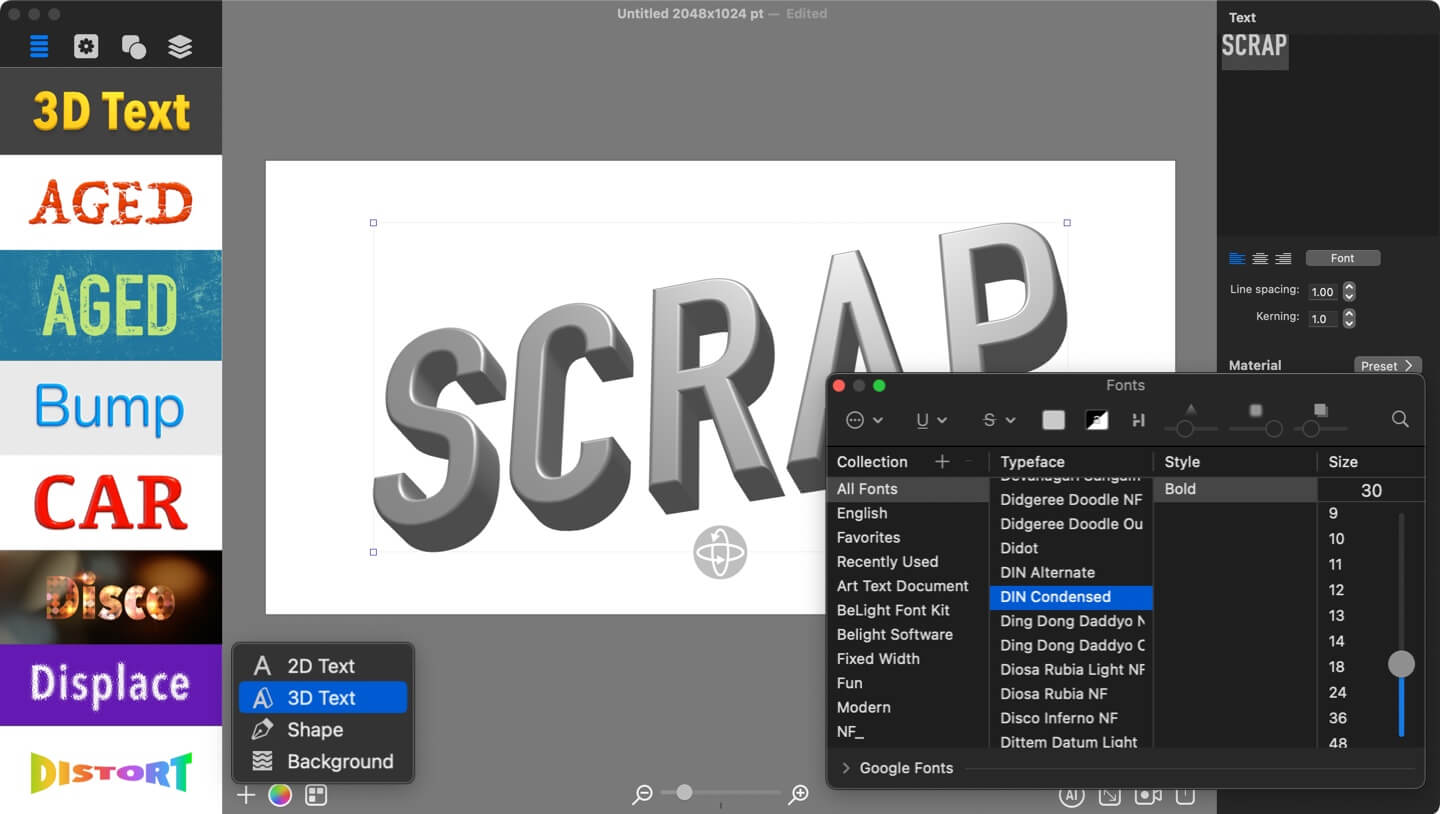The image size is (1440, 814).
Task: Click the Line spacing stepper
Action: click(x=1349, y=292)
